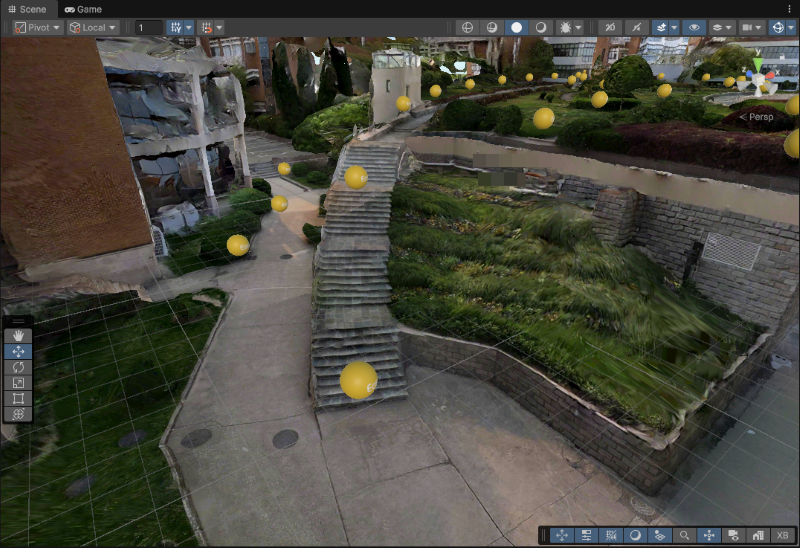
Task: Select the Move tool in tools overlay
Action: click(x=18, y=352)
